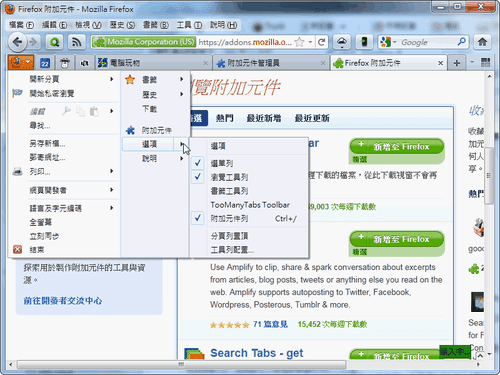Image resolution: width=500 pixels, height=375 pixels.
Task: Open the 檔案(F) menu in menu bar
Action: [21, 25]
